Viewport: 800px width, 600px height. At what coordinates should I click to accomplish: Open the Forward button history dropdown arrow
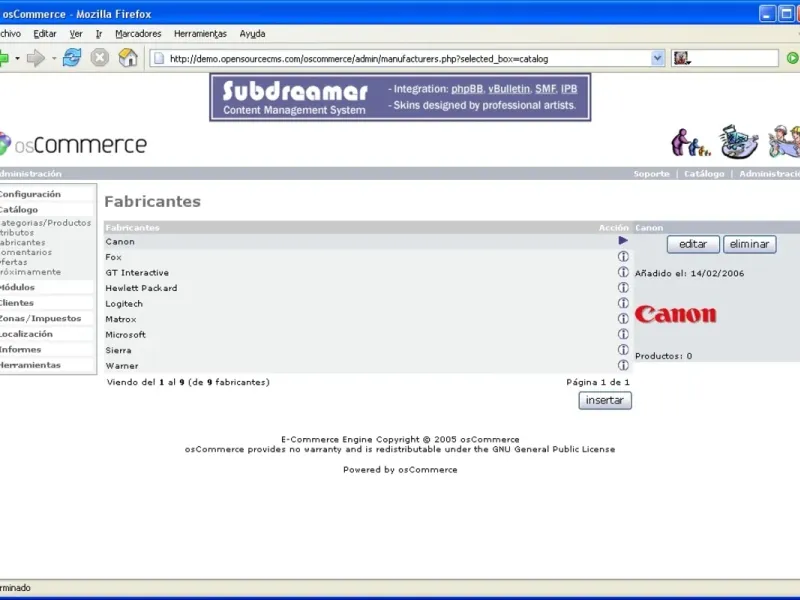54,58
